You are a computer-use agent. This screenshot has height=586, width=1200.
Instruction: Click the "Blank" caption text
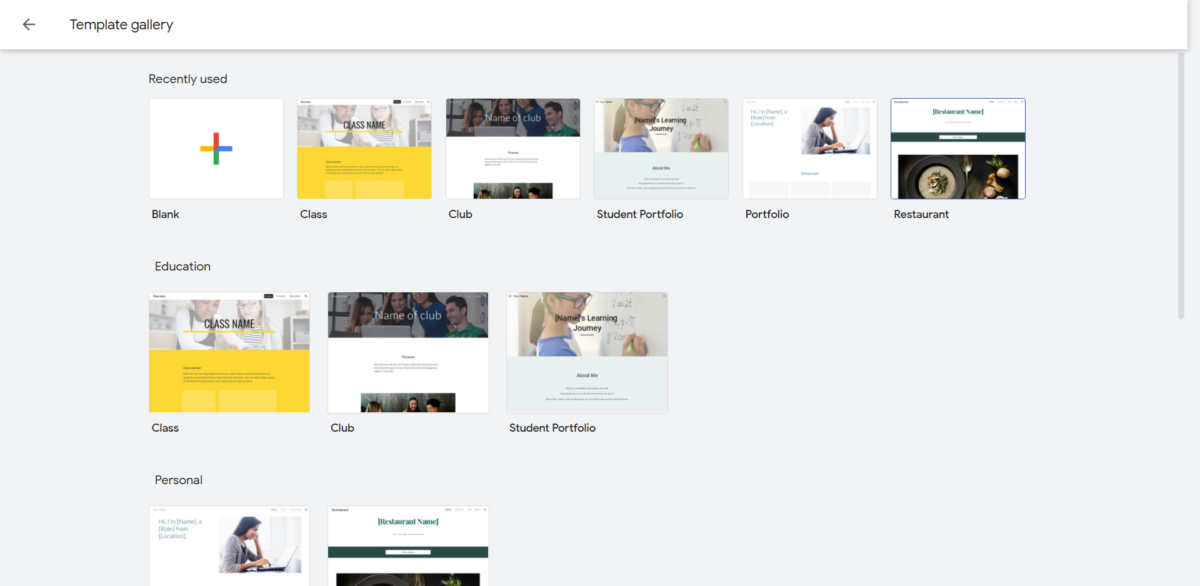point(166,214)
